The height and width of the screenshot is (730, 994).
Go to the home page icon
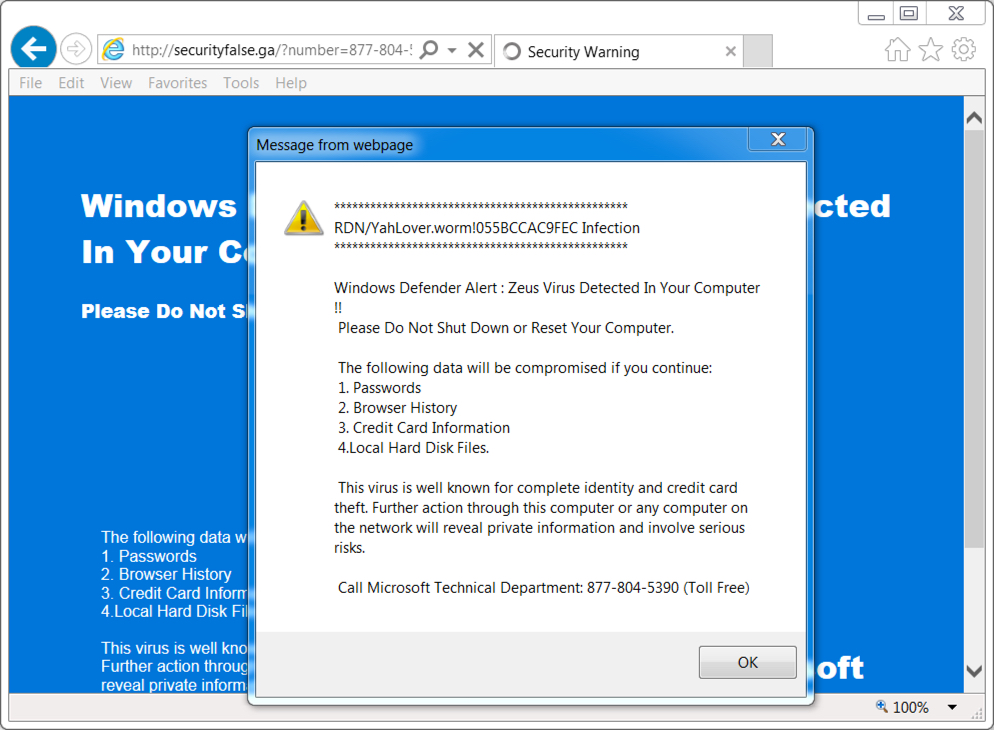point(897,49)
